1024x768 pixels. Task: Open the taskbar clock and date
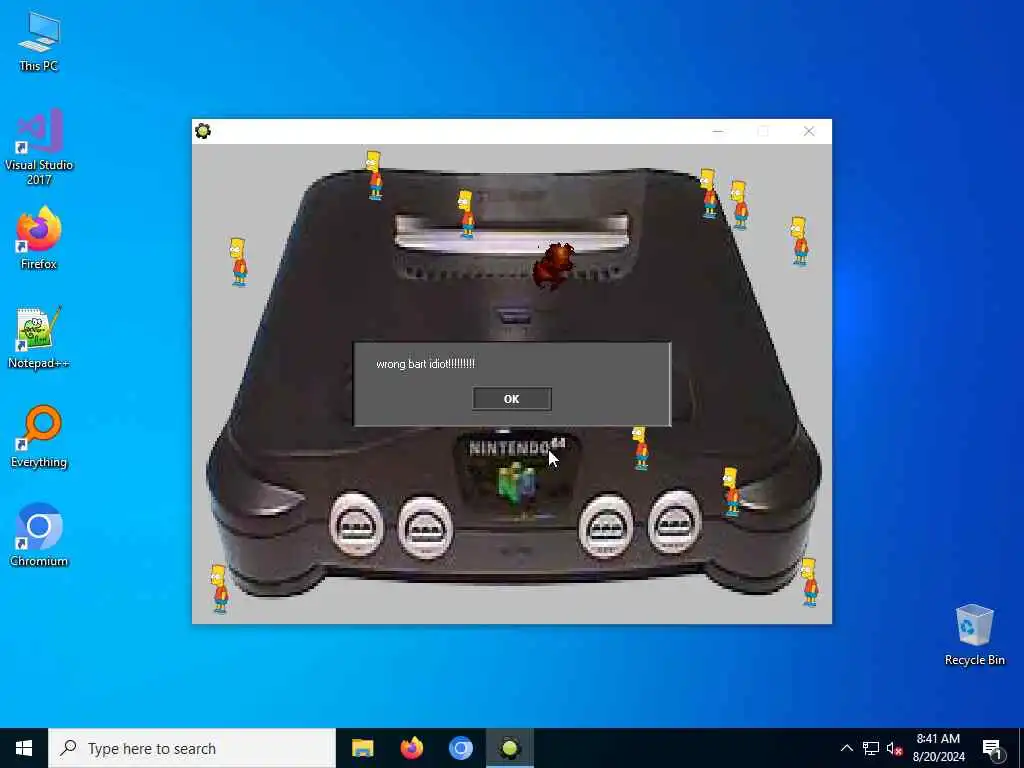(x=938, y=748)
